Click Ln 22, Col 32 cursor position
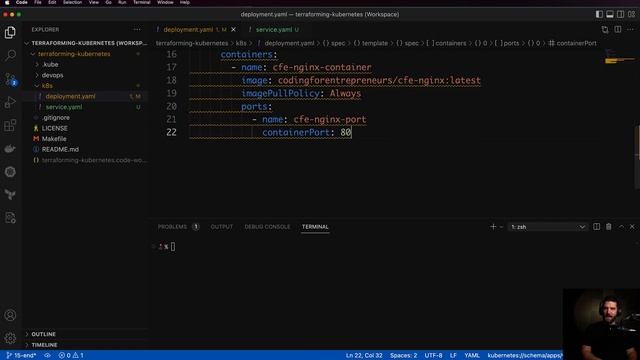The image size is (640, 360). click(364, 355)
